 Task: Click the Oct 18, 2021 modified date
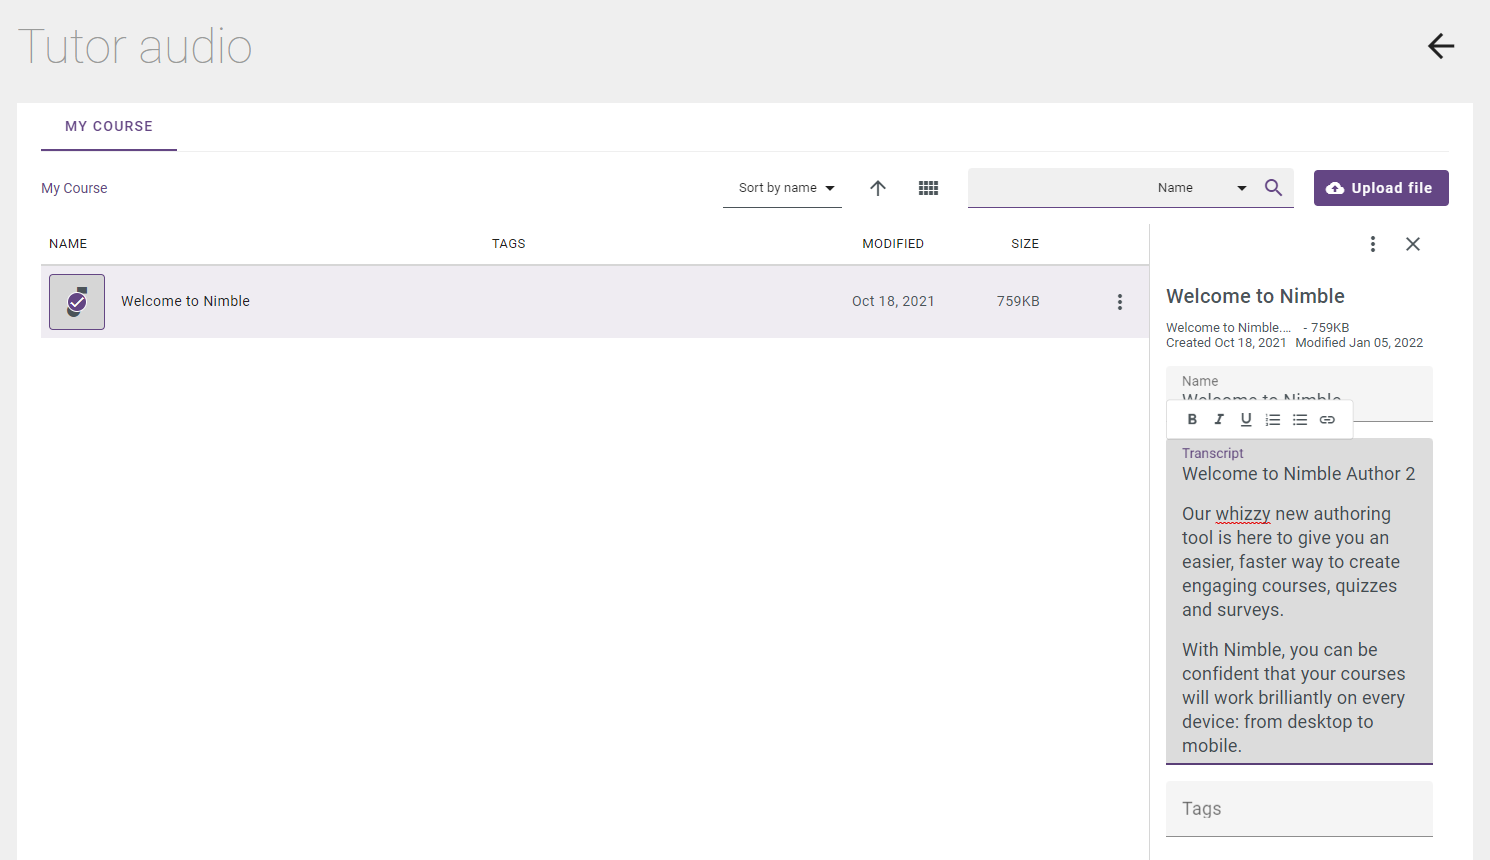(893, 301)
